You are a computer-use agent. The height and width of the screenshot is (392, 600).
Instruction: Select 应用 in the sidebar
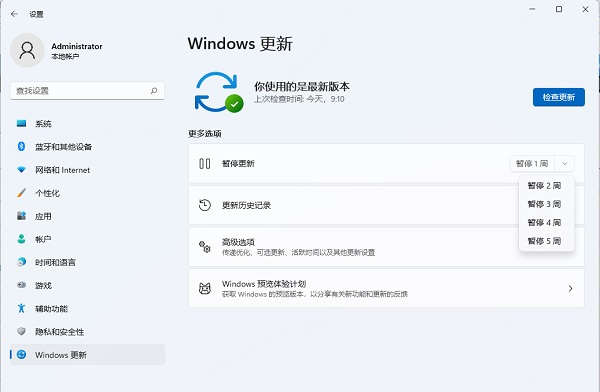pyautogui.click(x=87, y=216)
